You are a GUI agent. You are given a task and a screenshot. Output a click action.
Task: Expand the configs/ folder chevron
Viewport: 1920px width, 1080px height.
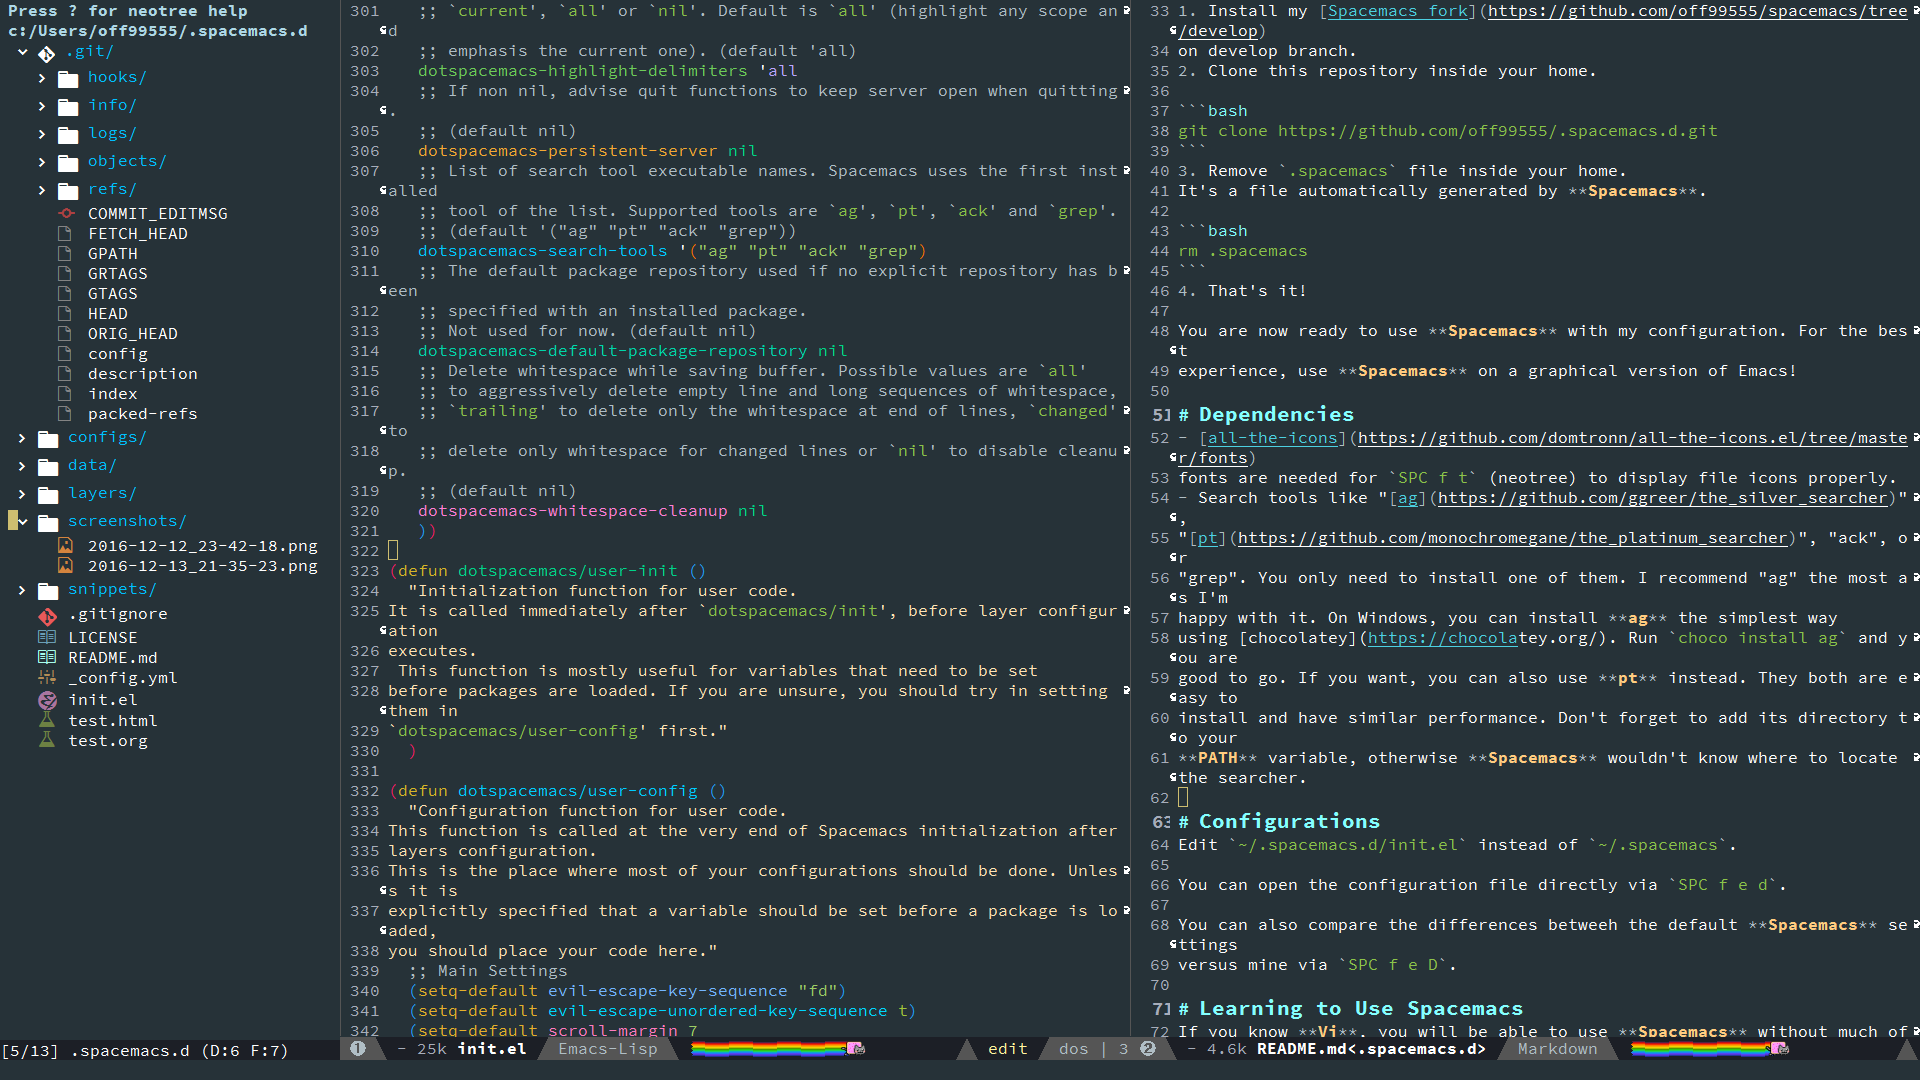tap(22, 438)
